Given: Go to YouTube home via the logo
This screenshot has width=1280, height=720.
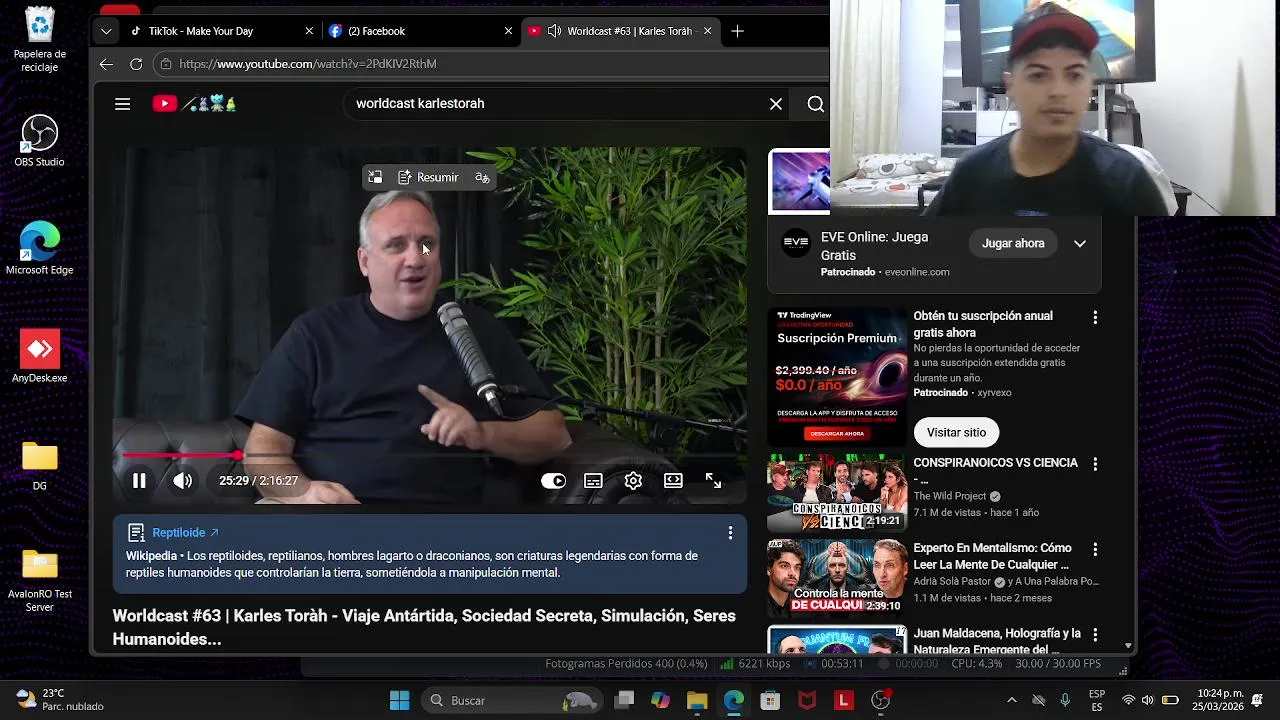Looking at the screenshot, I should coord(194,103).
